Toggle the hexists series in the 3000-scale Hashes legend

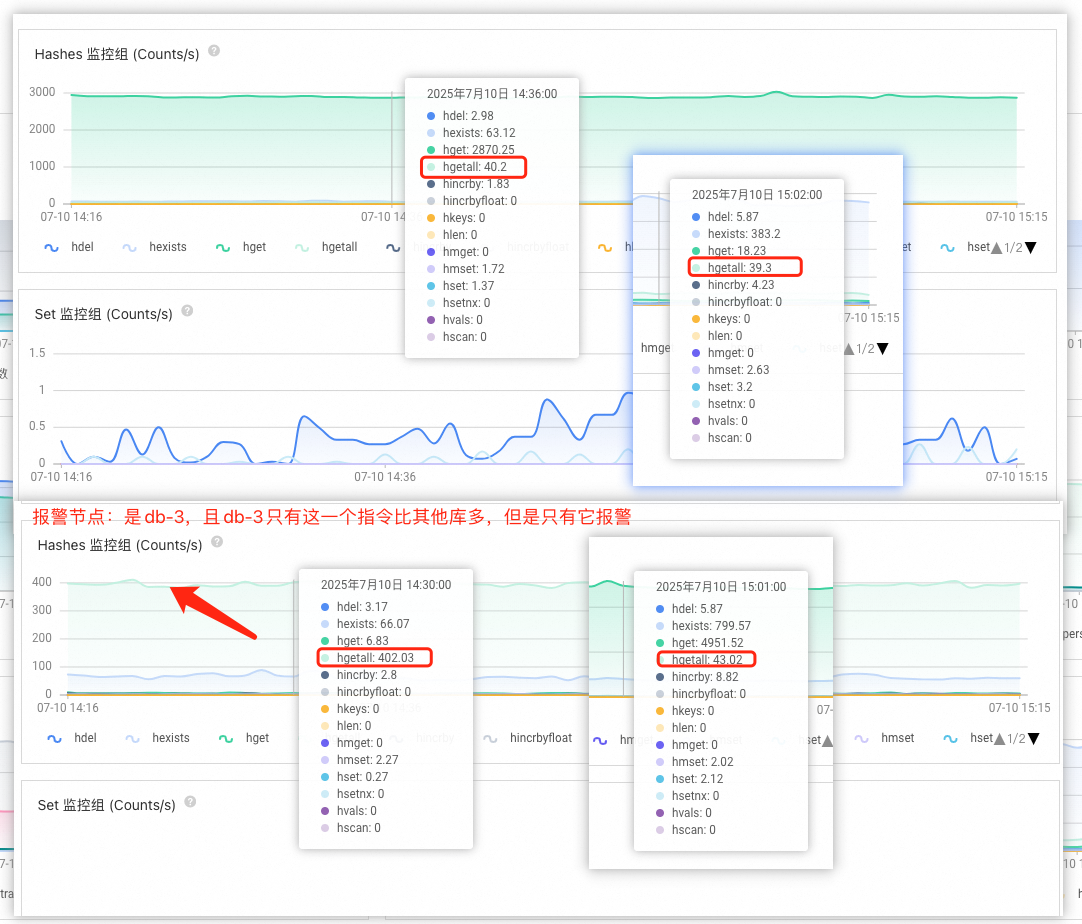point(154,247)
